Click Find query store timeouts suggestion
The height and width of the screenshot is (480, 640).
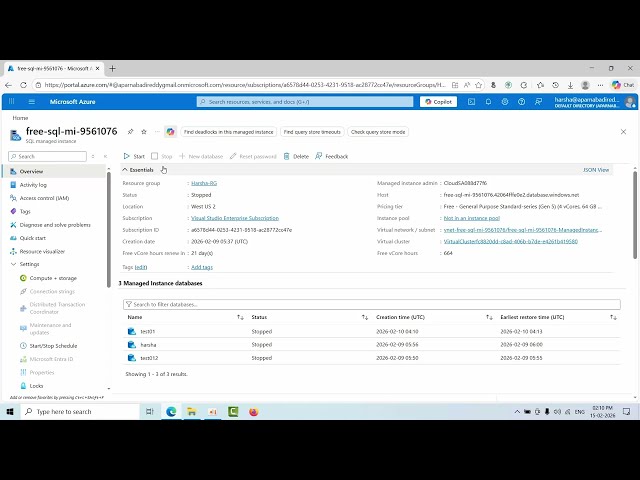(312, 132)
